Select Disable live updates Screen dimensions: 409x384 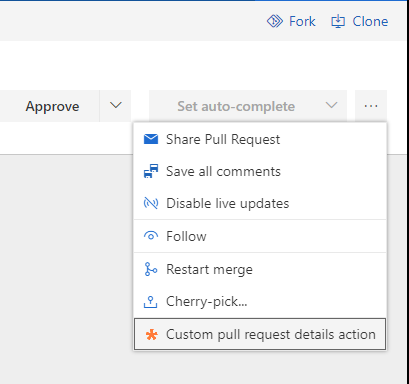pos(260,203)
